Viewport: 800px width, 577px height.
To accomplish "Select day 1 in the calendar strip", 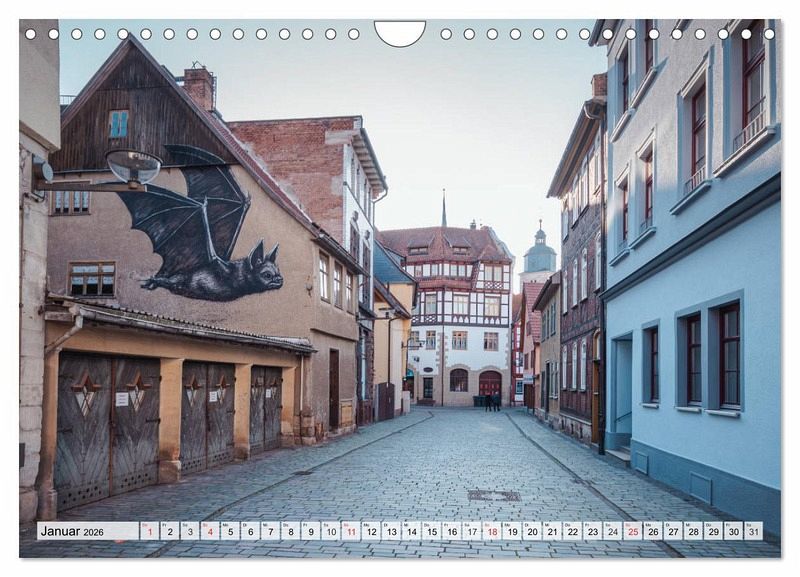I will (x=150, y=531).
